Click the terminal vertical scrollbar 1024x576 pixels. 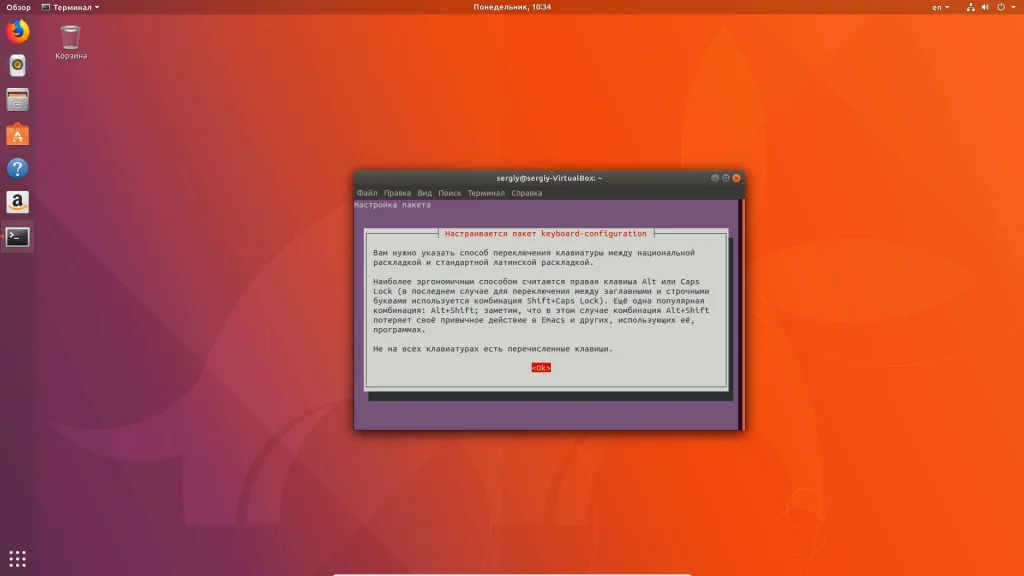coord(741,314)
